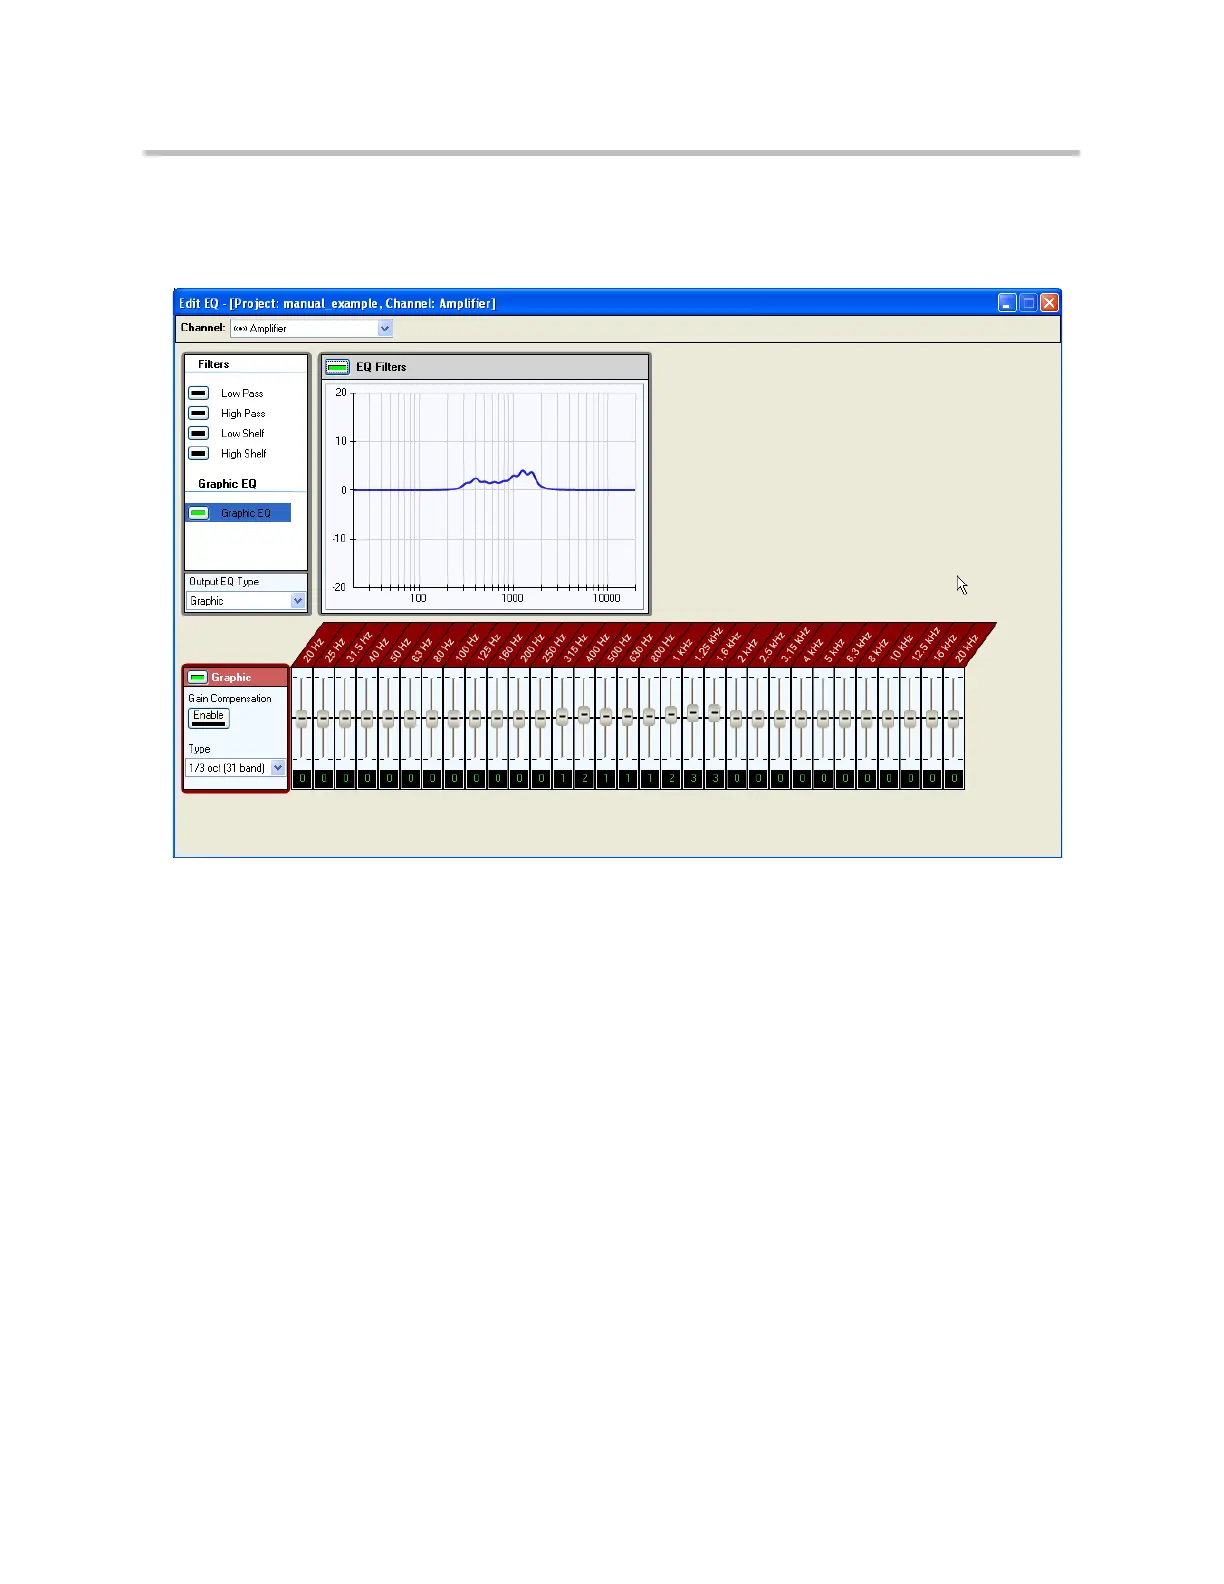Click the 1 kHz band slider handle
Screen dimensions: 1224x1584
point(671,714)
